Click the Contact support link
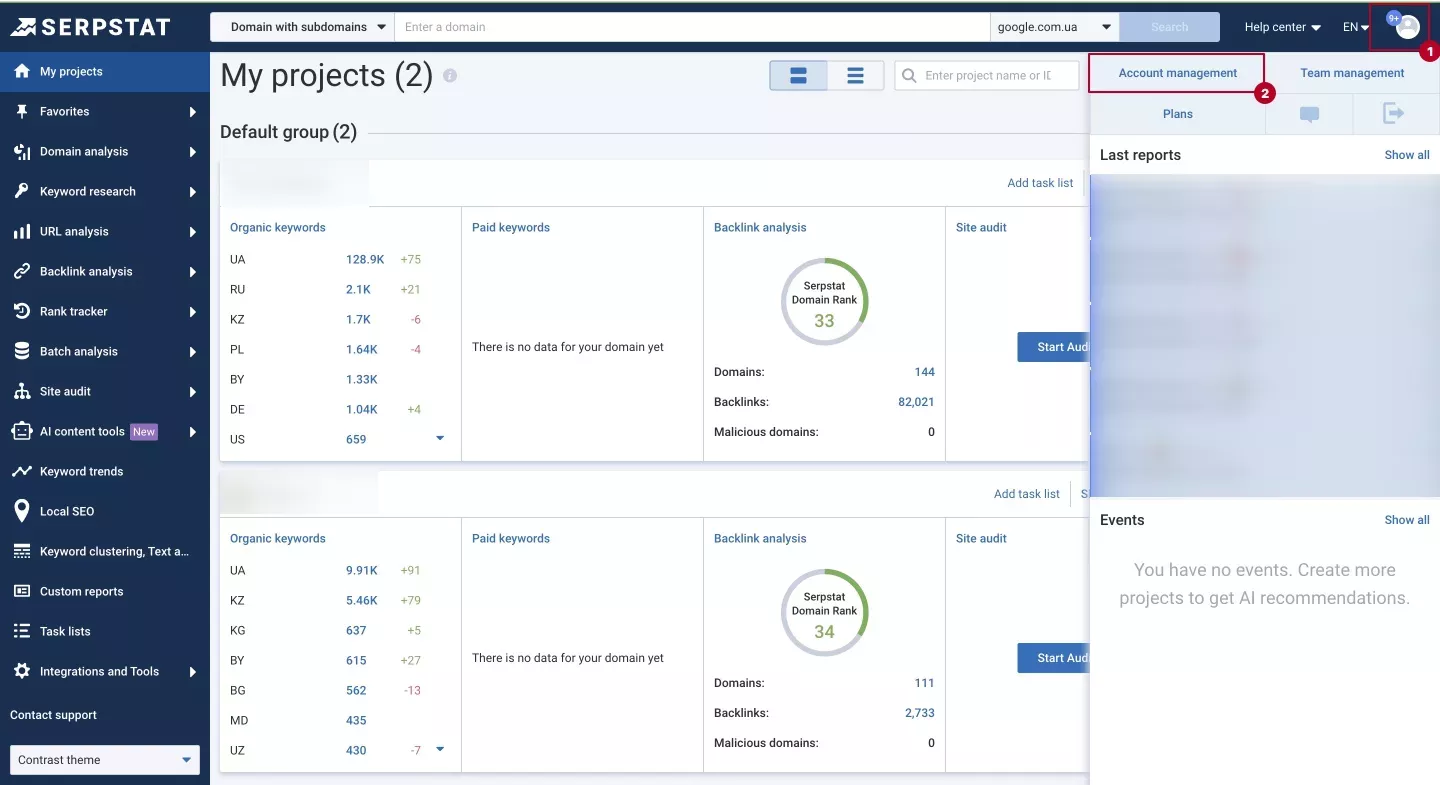 tap(53, 715)
